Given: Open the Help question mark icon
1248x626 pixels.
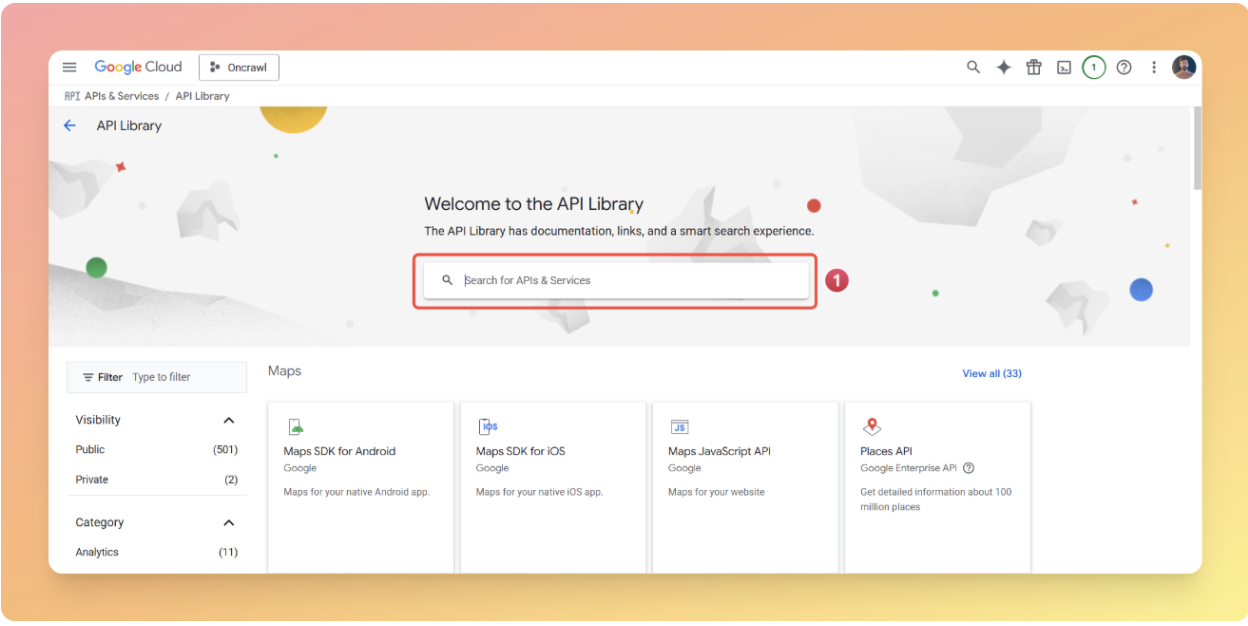Looking at the screenshot, I should point(1123,67).
